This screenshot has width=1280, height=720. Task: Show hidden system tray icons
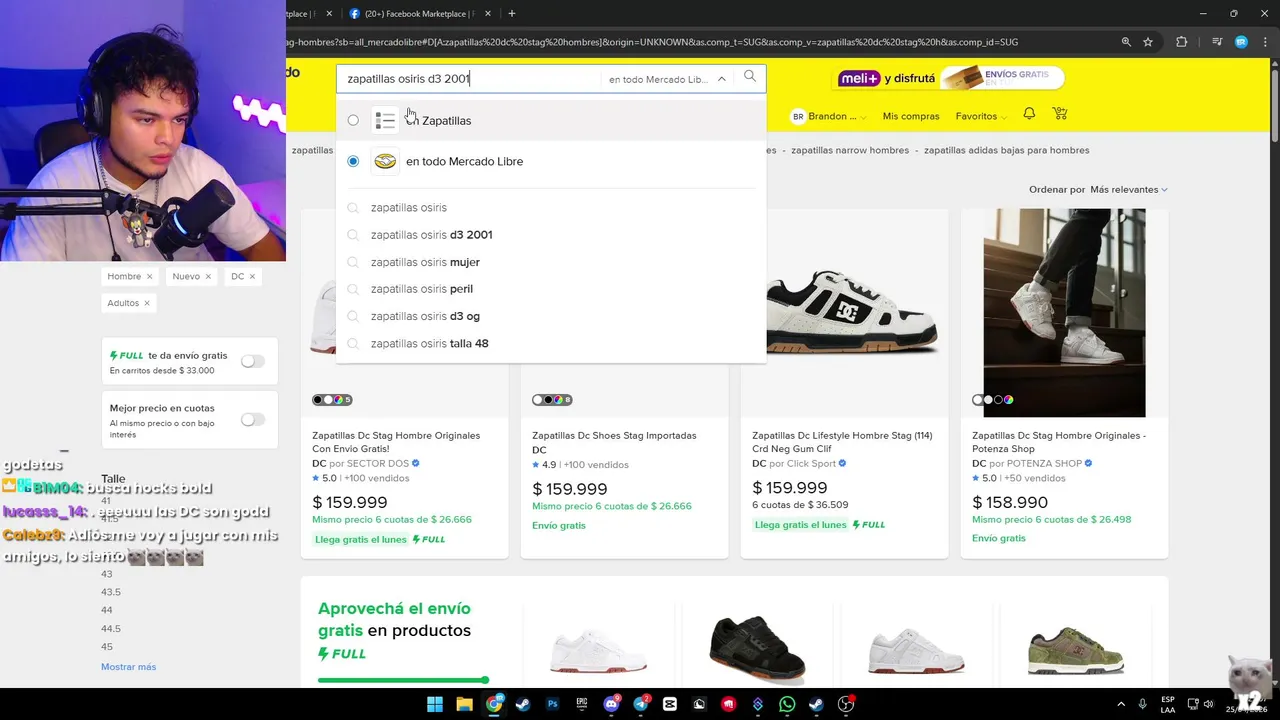[x=1121, y=704]
